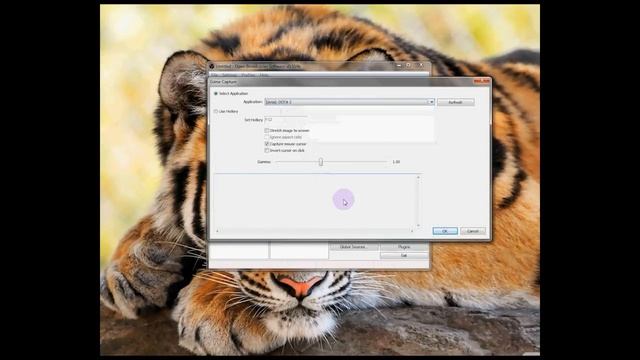Click Global Sources button in OBS window
This screenshot has height=360, width=640.
(353, 247)
